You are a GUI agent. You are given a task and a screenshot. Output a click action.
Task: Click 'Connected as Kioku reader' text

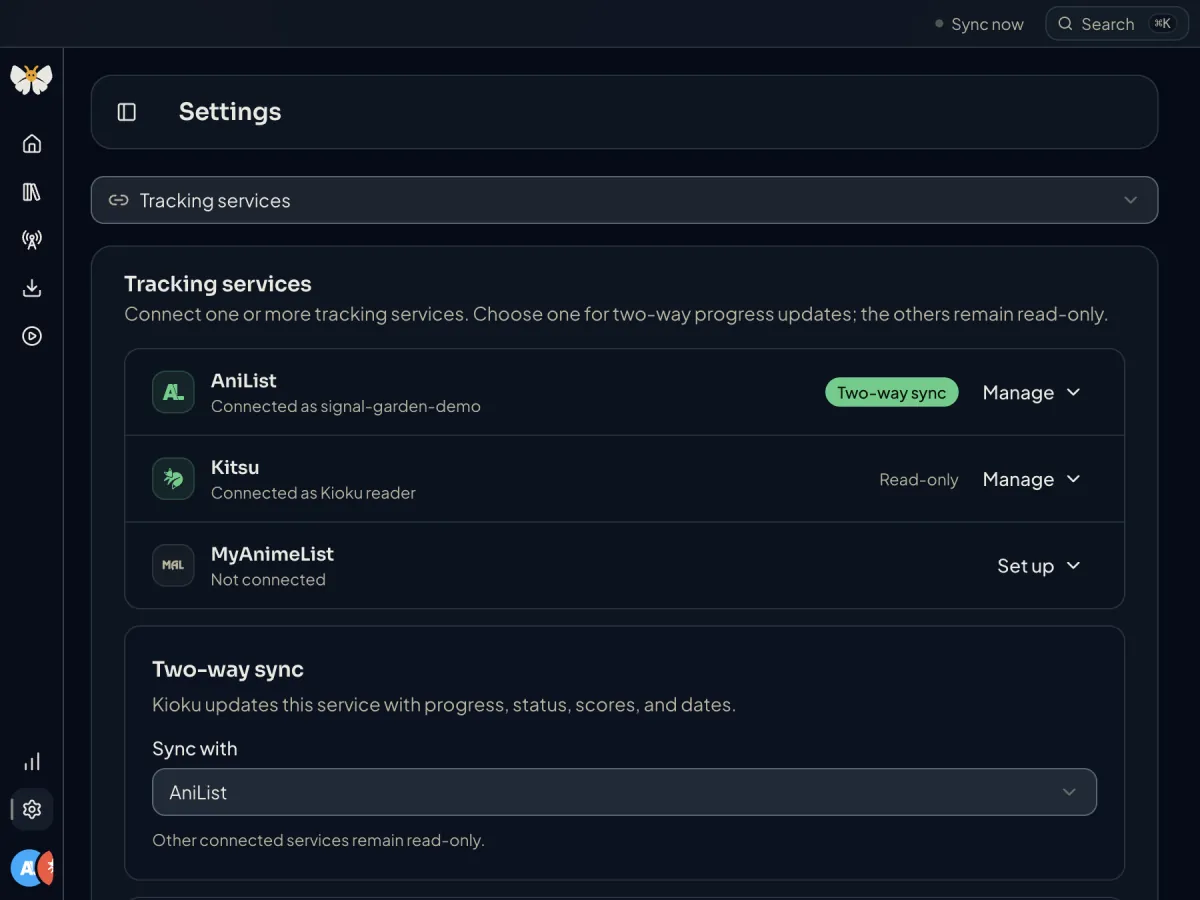[313, 493]
